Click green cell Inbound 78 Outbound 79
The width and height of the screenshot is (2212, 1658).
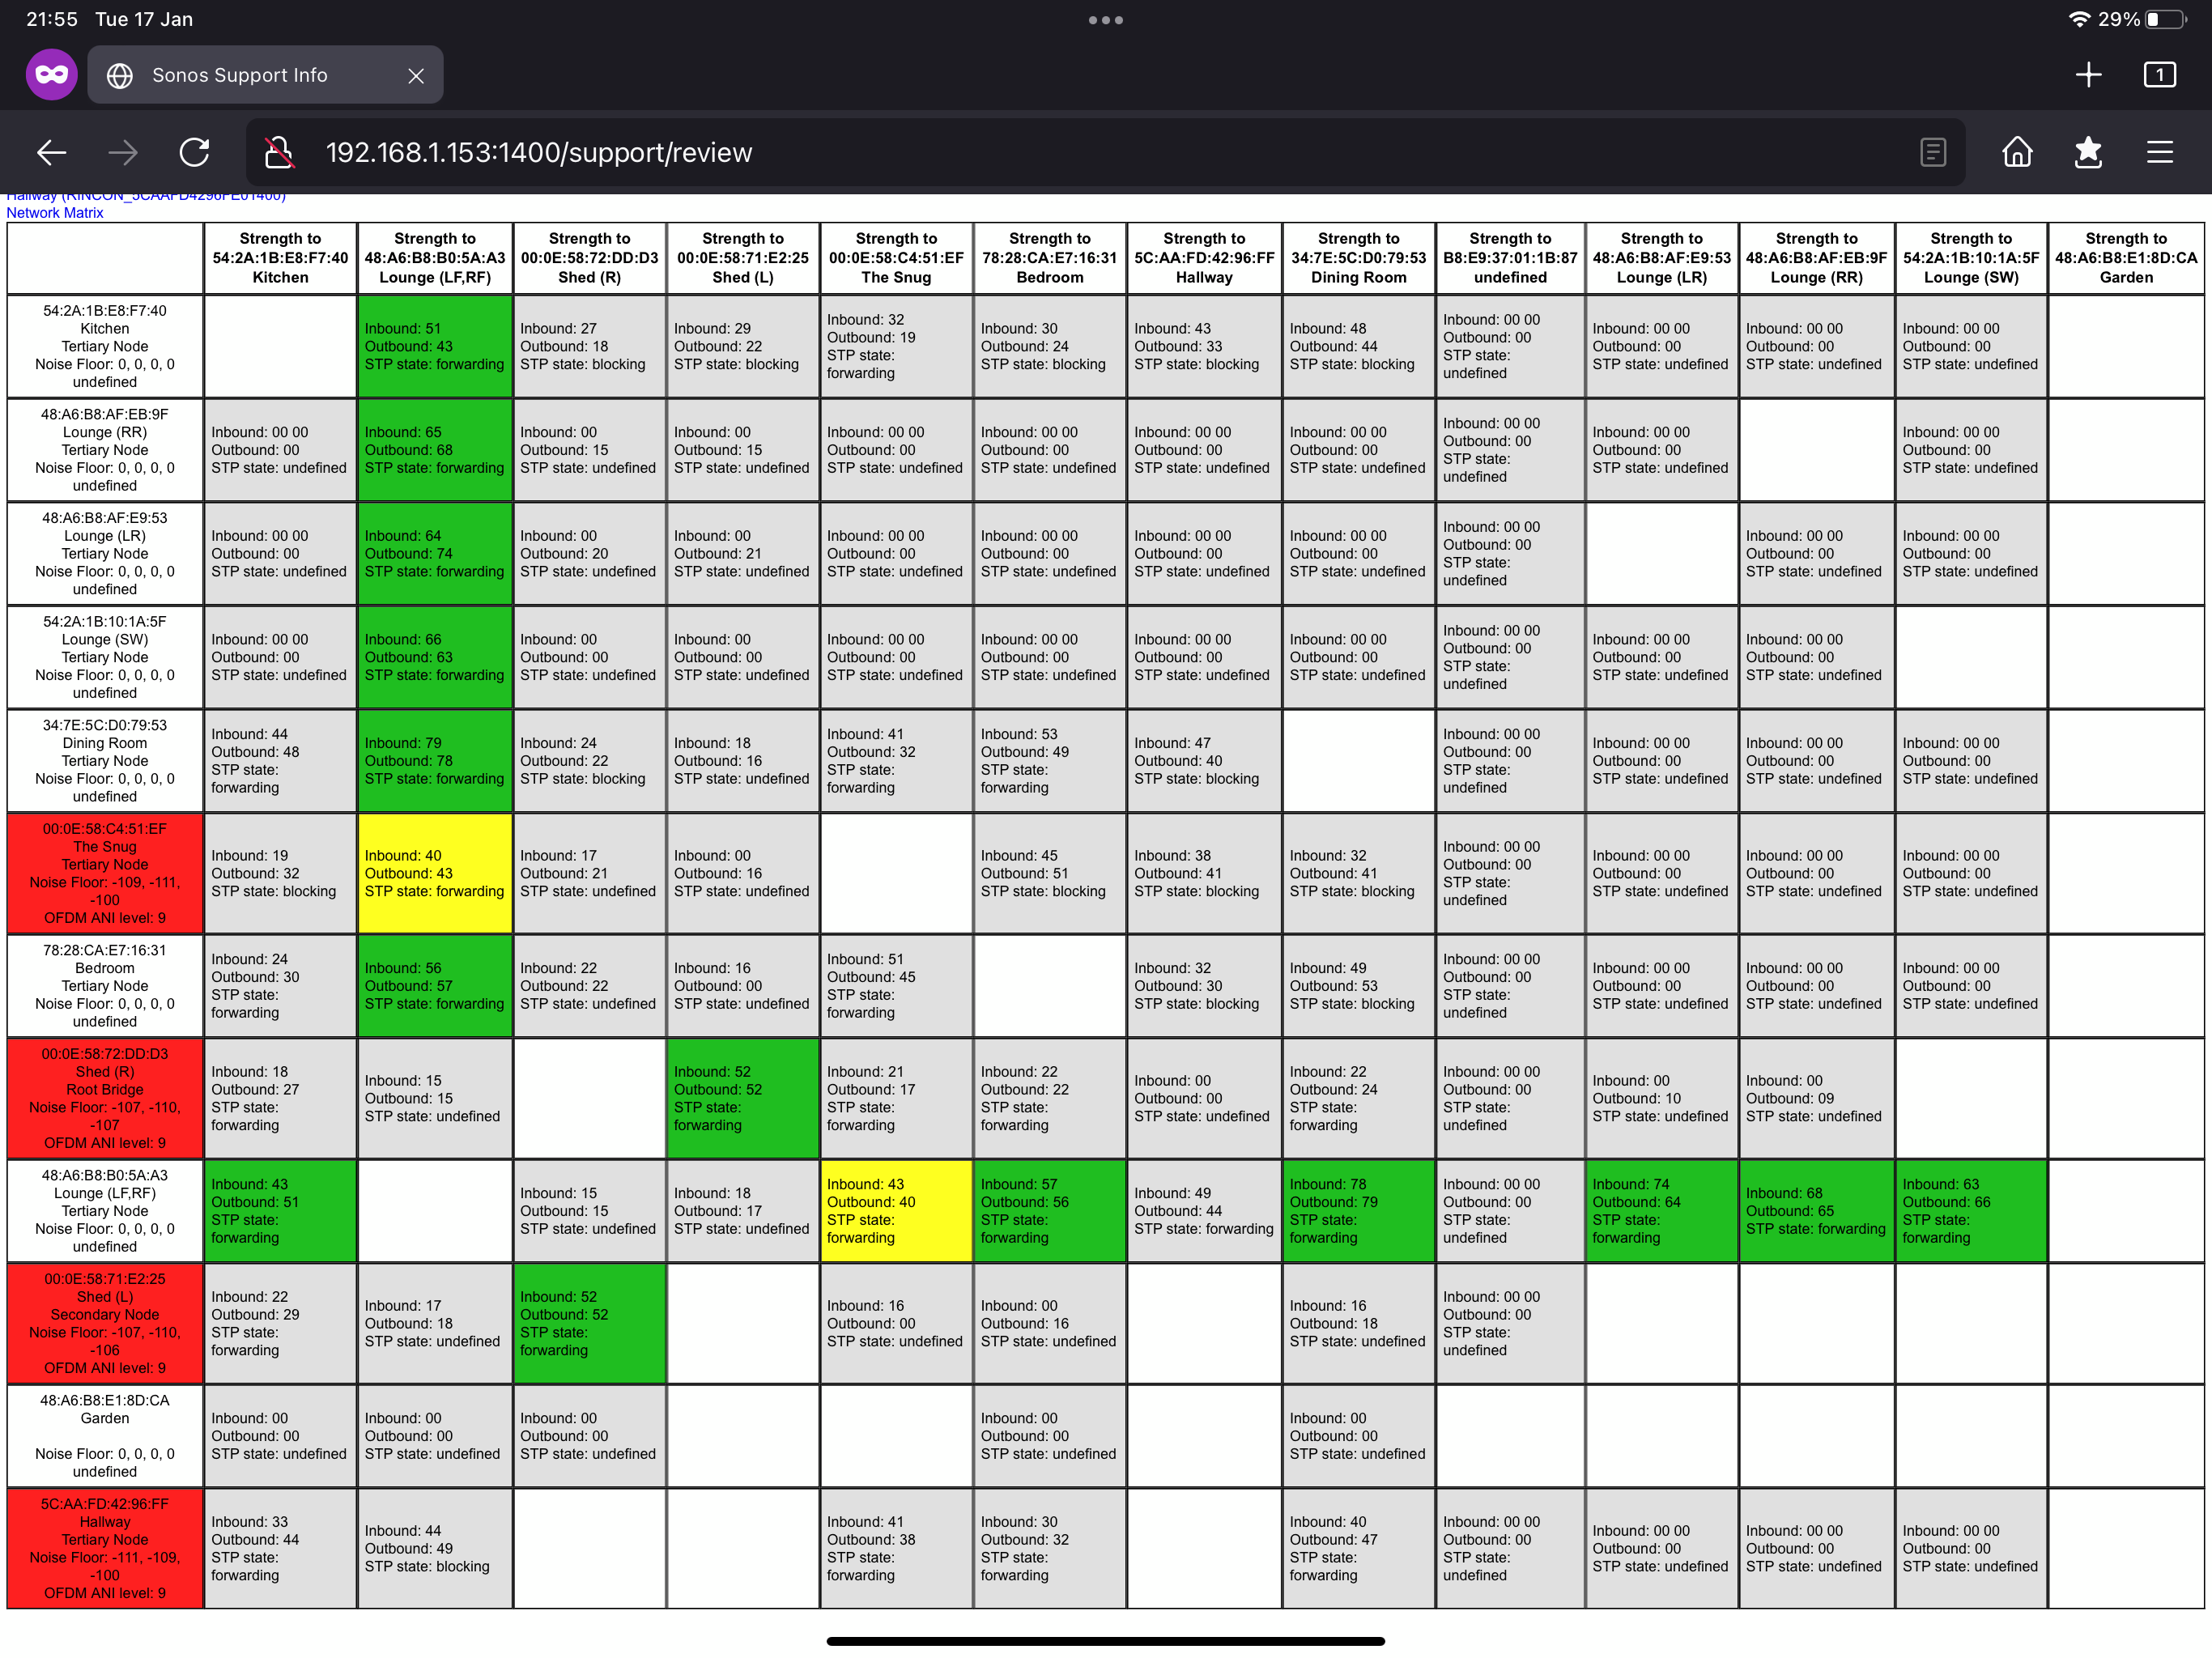[x=1358, y=1211]
